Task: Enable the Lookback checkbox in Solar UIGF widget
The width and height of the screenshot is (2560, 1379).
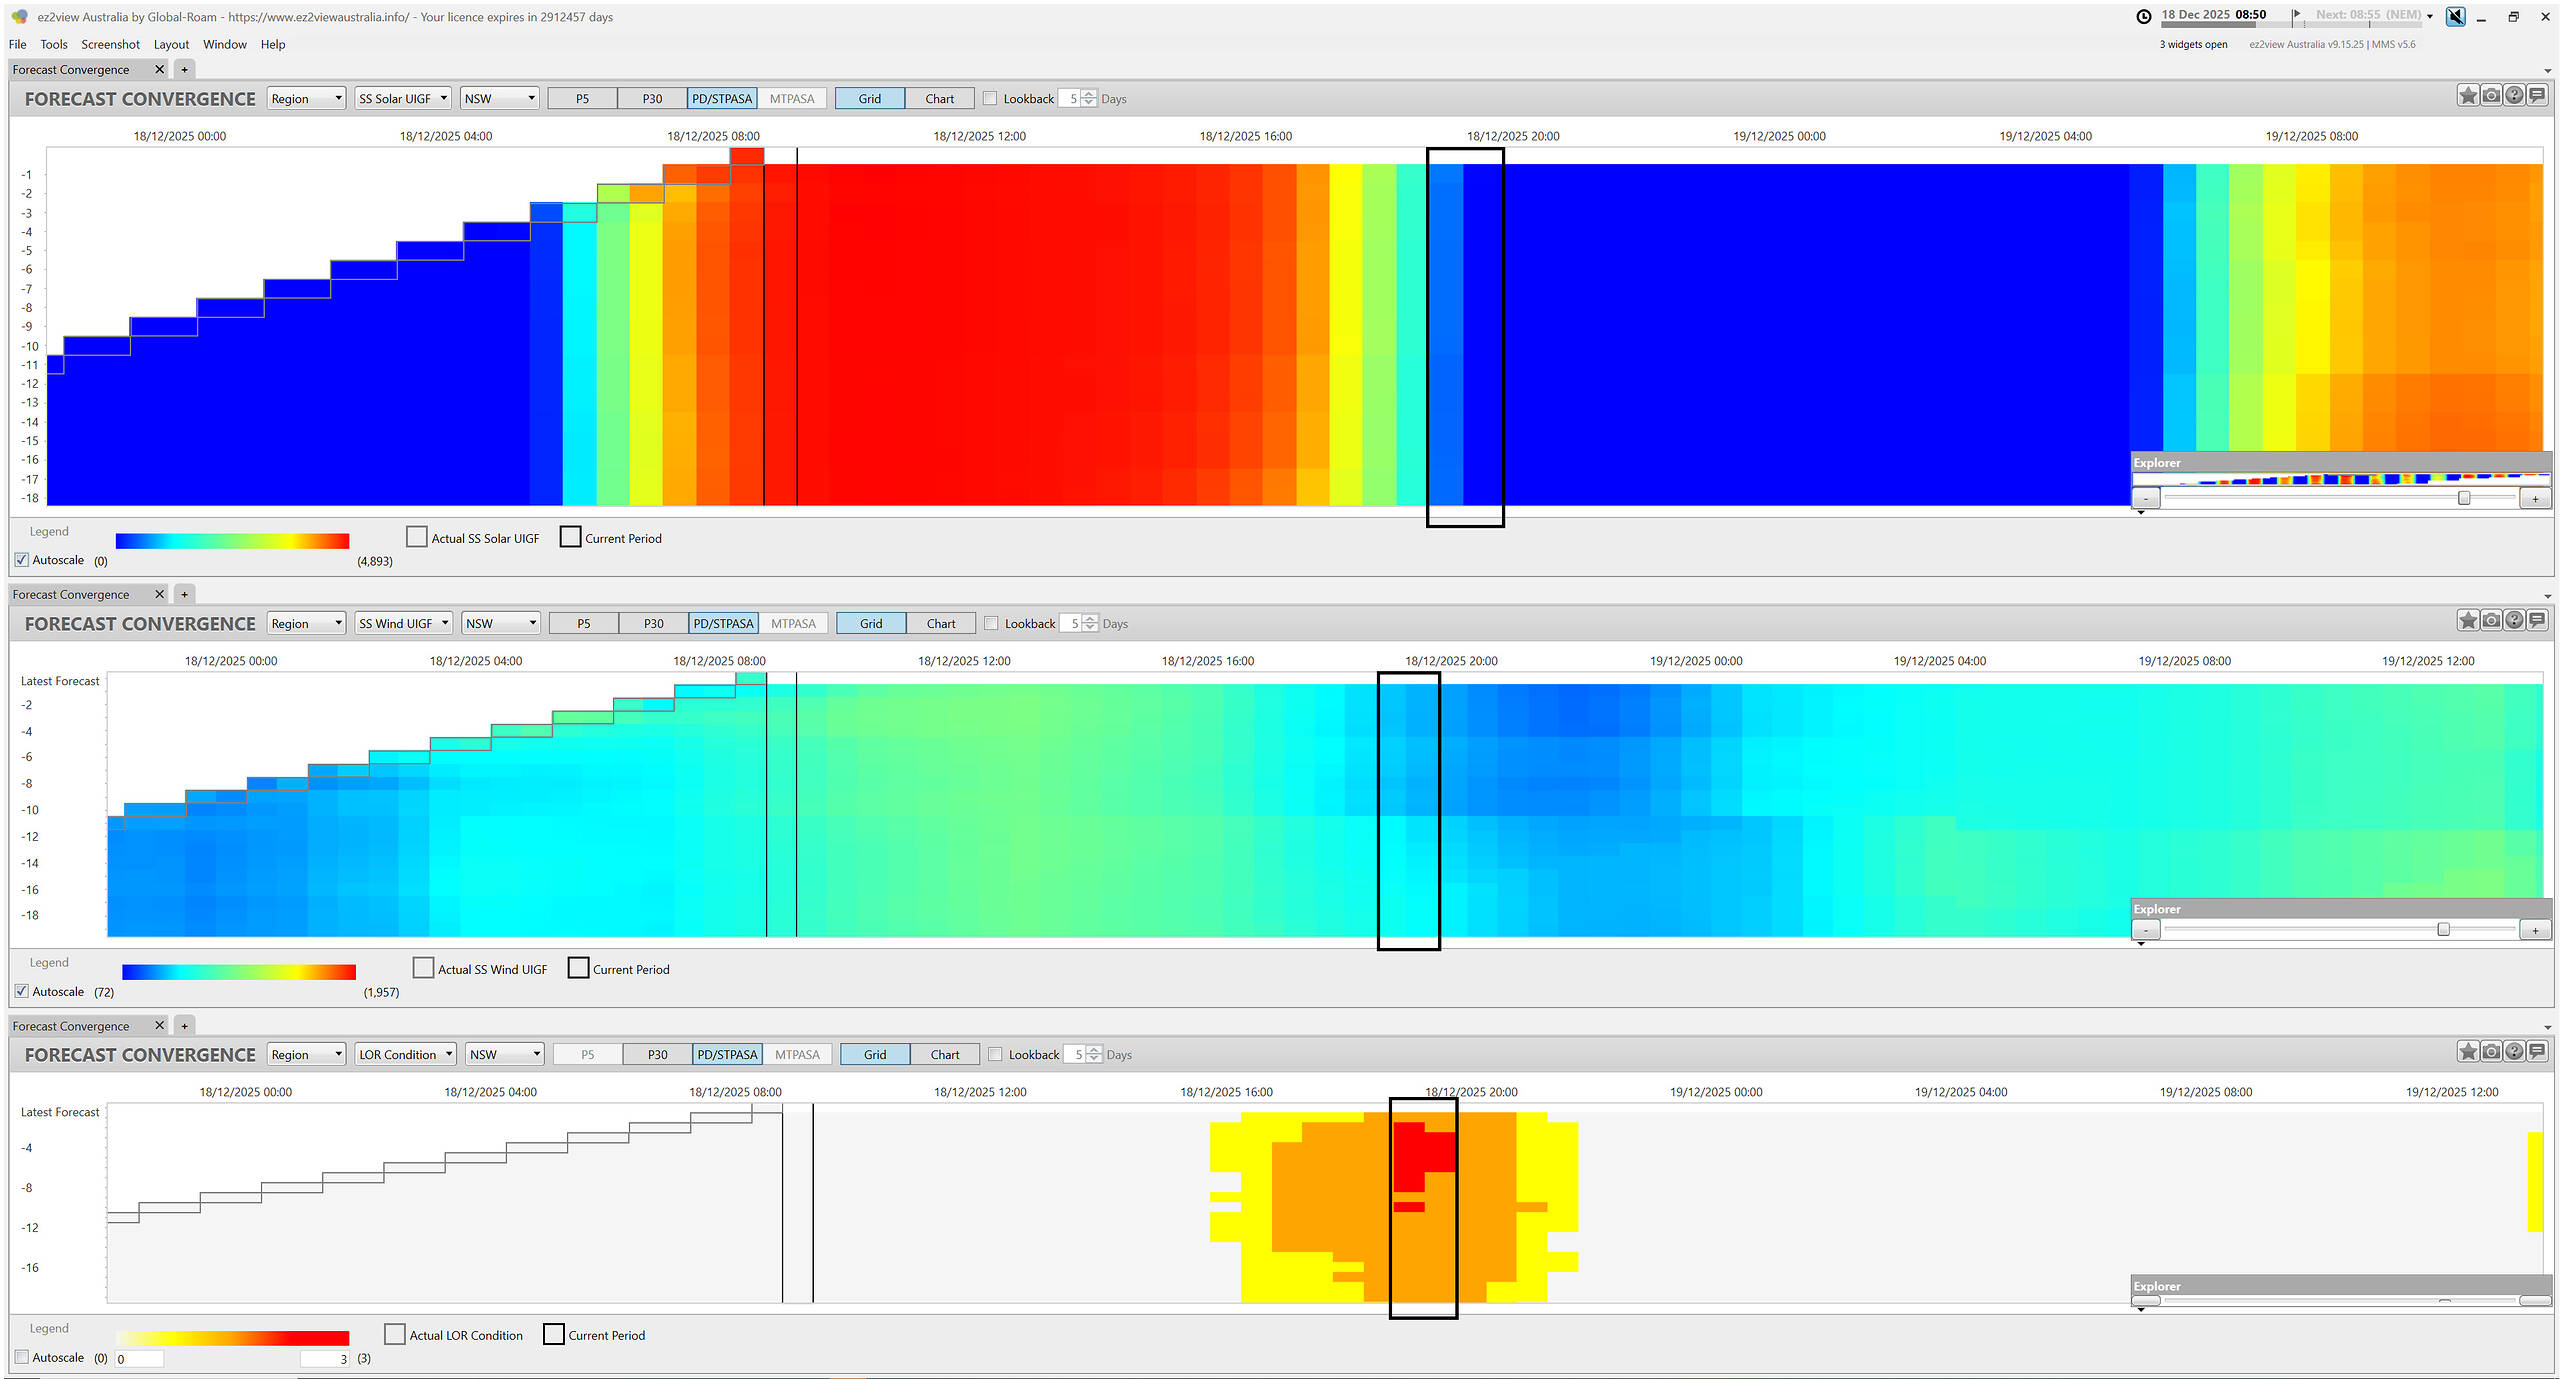Action: click(x=990, y=98)
